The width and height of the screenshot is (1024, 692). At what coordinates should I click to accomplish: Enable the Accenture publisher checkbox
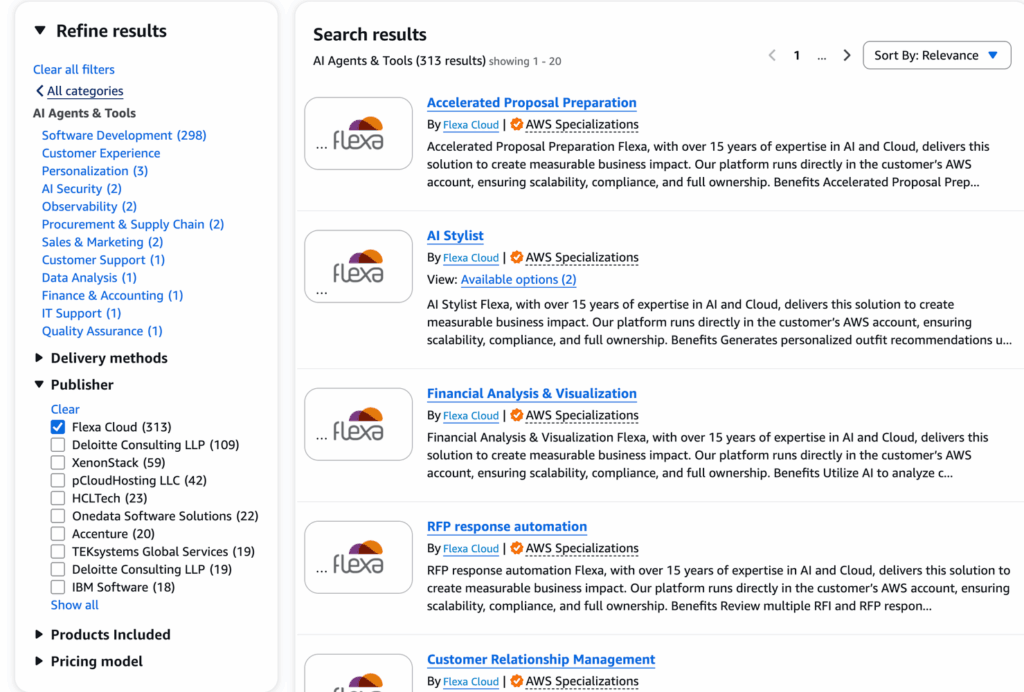58,534
